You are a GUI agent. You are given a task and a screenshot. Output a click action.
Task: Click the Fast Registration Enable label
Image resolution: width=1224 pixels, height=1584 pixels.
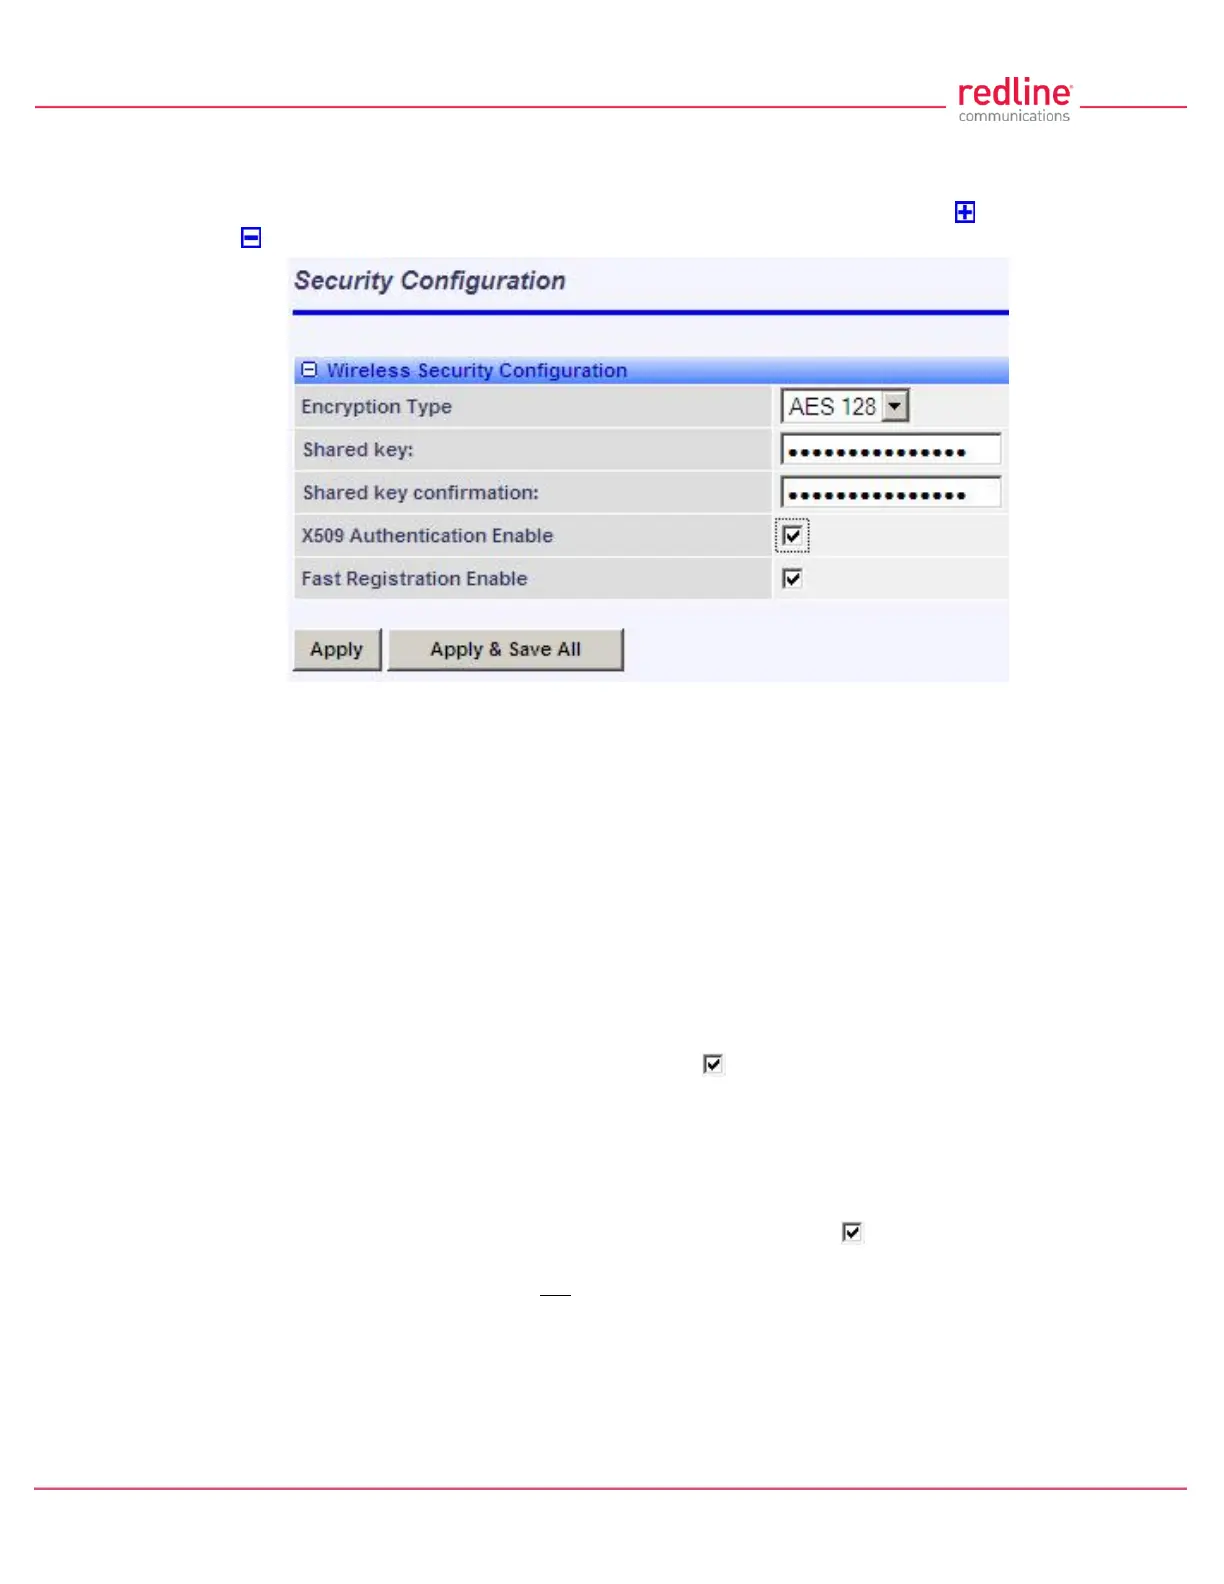pos(414,579)
